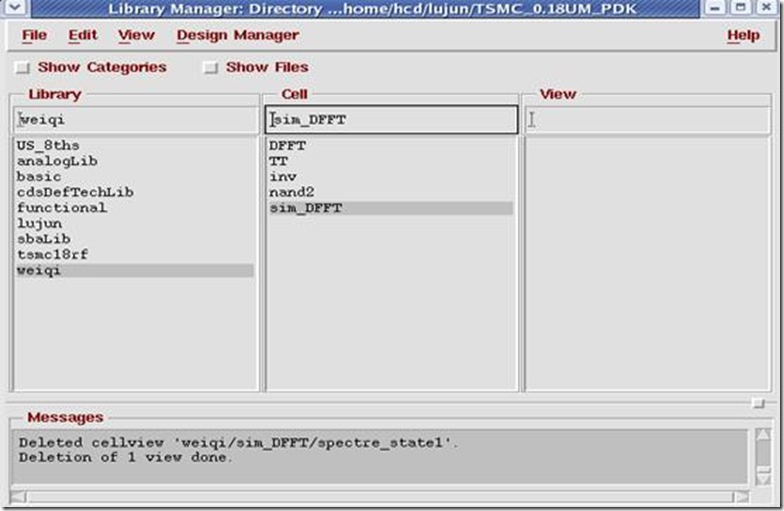Screen dimensions: 784x511
Task: Click the pane resize sash handle above Messages
Action: pos(757,403)
